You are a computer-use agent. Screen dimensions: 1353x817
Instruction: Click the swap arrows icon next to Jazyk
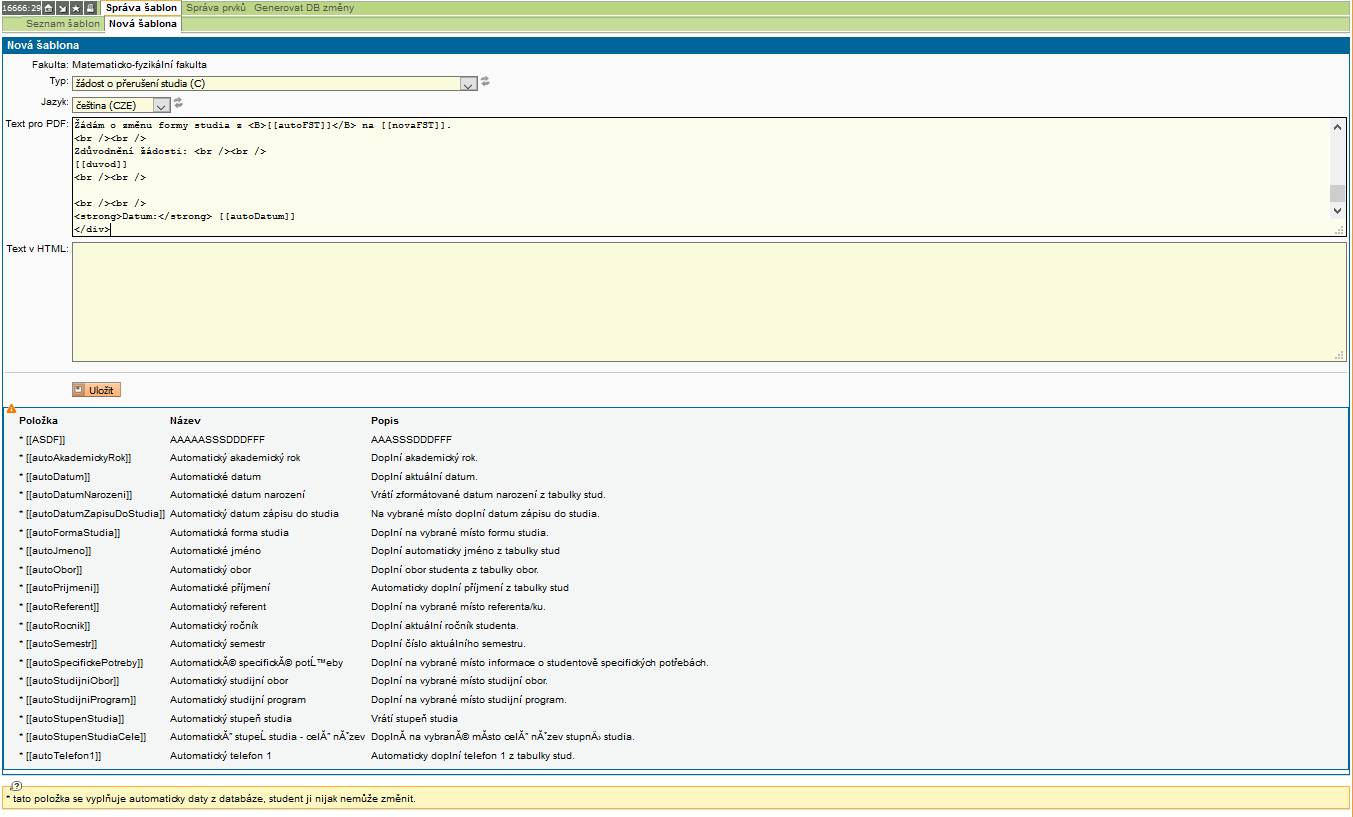[x=178, y=103]
